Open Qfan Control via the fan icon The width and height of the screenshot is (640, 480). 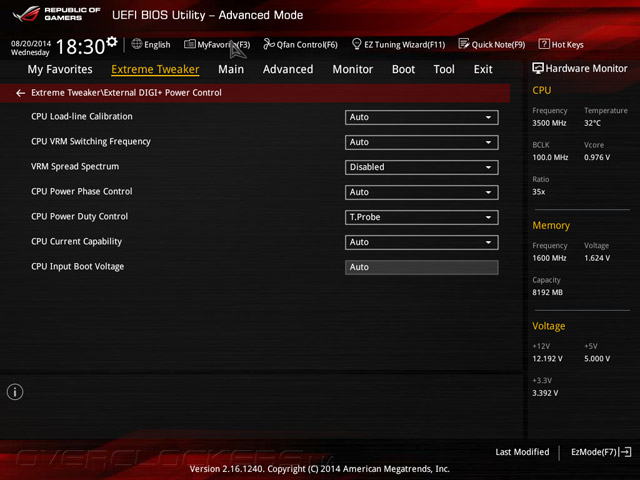269,44
